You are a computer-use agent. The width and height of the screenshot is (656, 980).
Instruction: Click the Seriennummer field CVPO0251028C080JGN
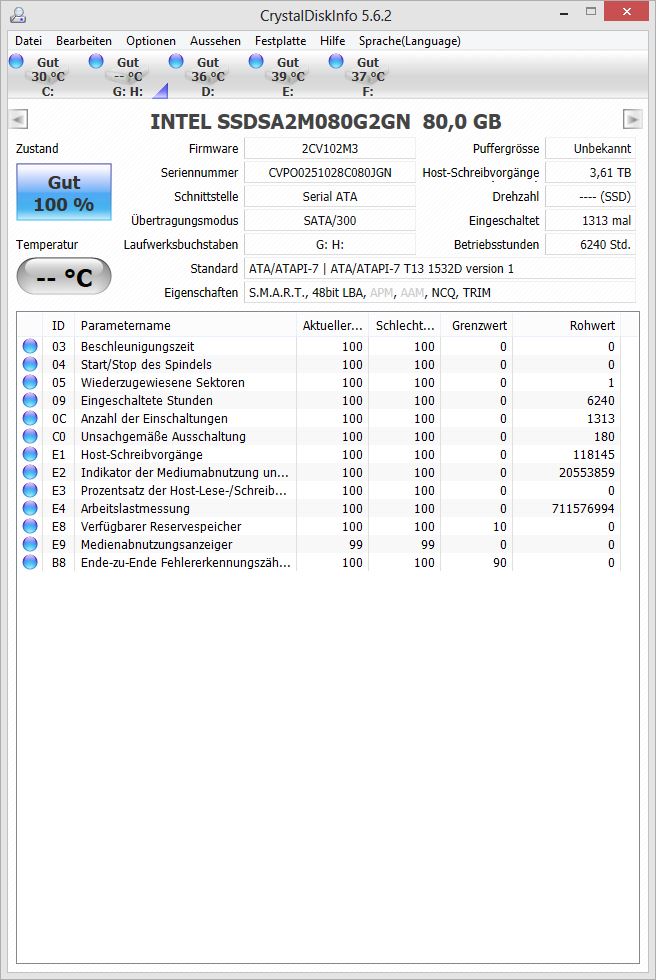tap(330, 172)
